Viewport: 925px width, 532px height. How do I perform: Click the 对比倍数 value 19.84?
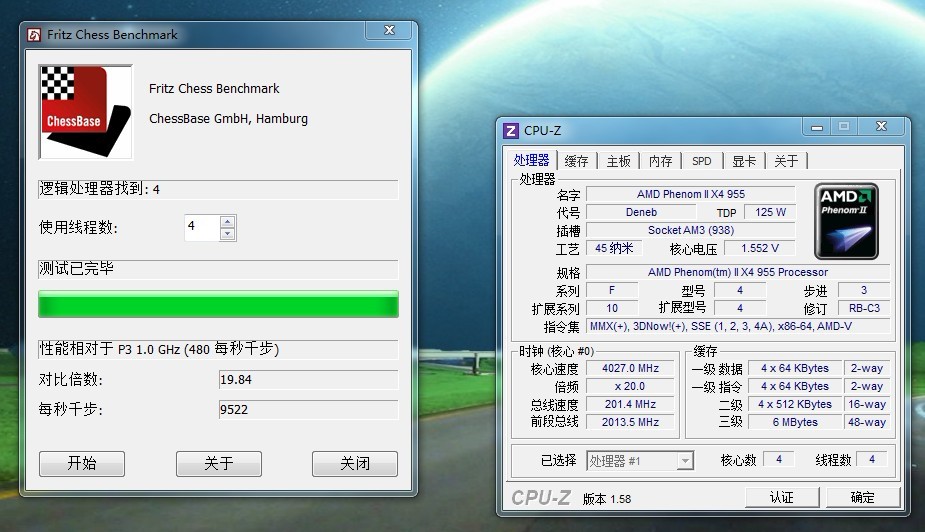309,379
